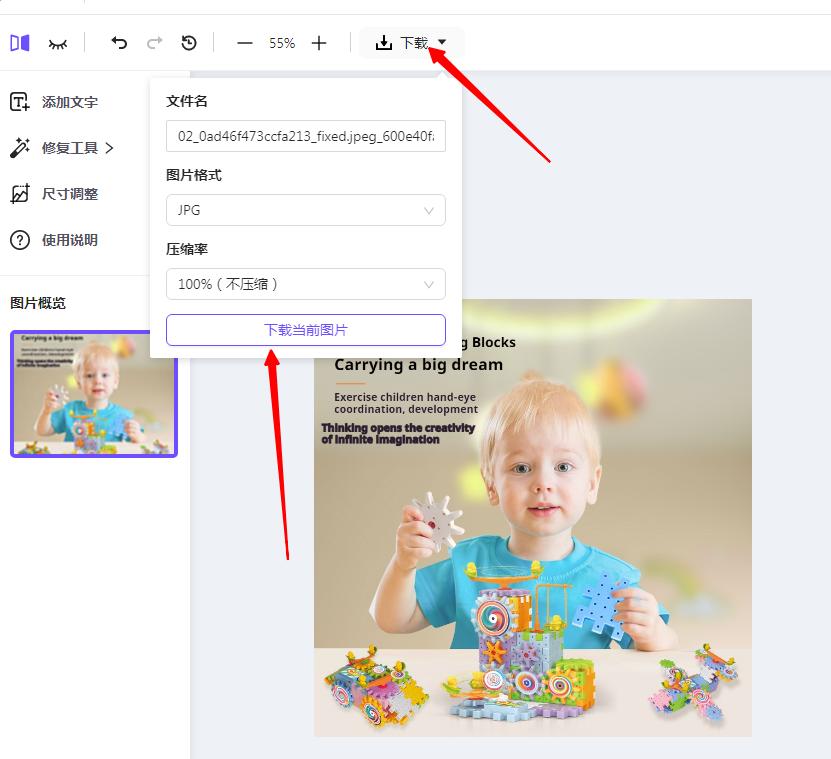Open the 使用说明 help icon
Image resolution: width=831 pixels, height=759 pixels.
coord(22,240)
